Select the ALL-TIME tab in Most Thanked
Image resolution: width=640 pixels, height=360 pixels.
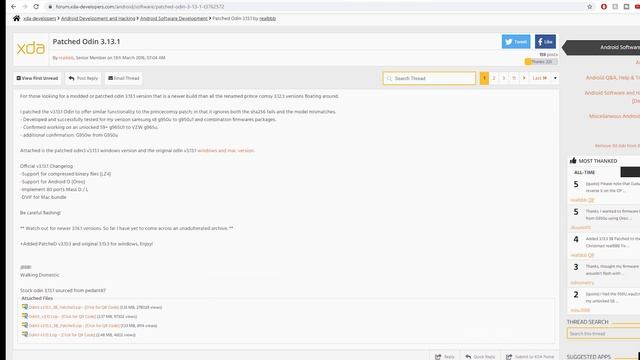584,173
